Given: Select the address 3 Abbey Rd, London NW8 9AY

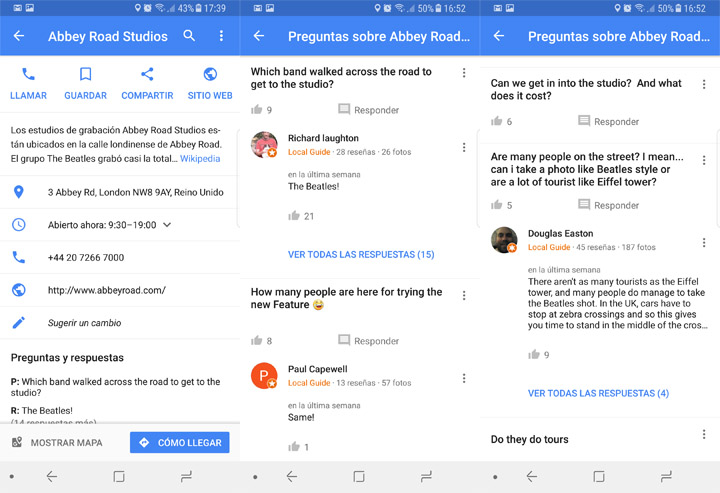Looking at the screenshot, I should 135,192.
